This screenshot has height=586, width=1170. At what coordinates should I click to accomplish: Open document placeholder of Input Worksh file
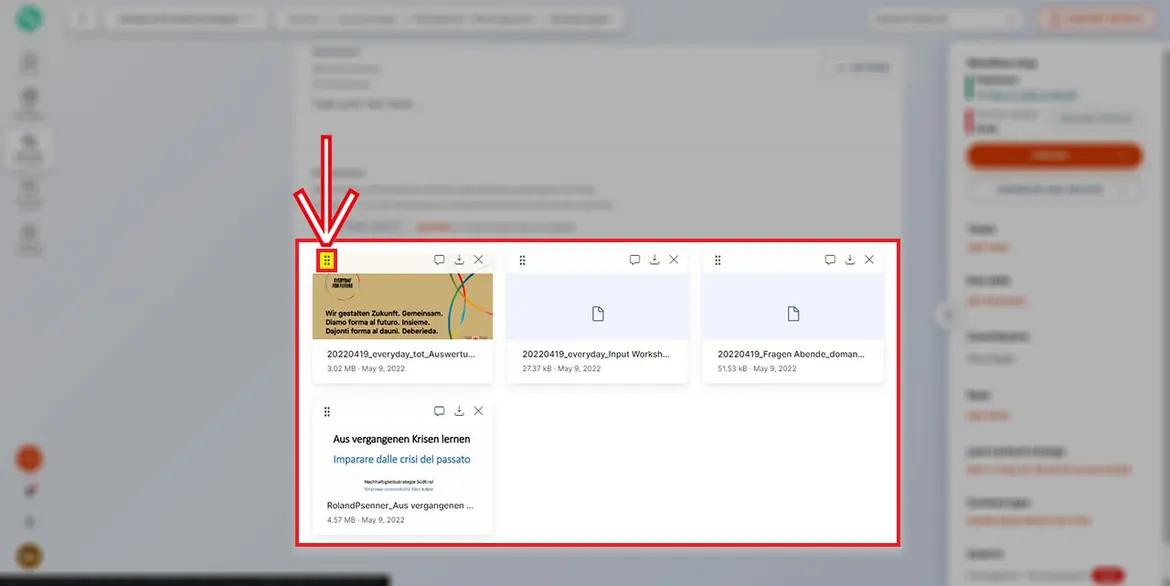pos(597,314)
